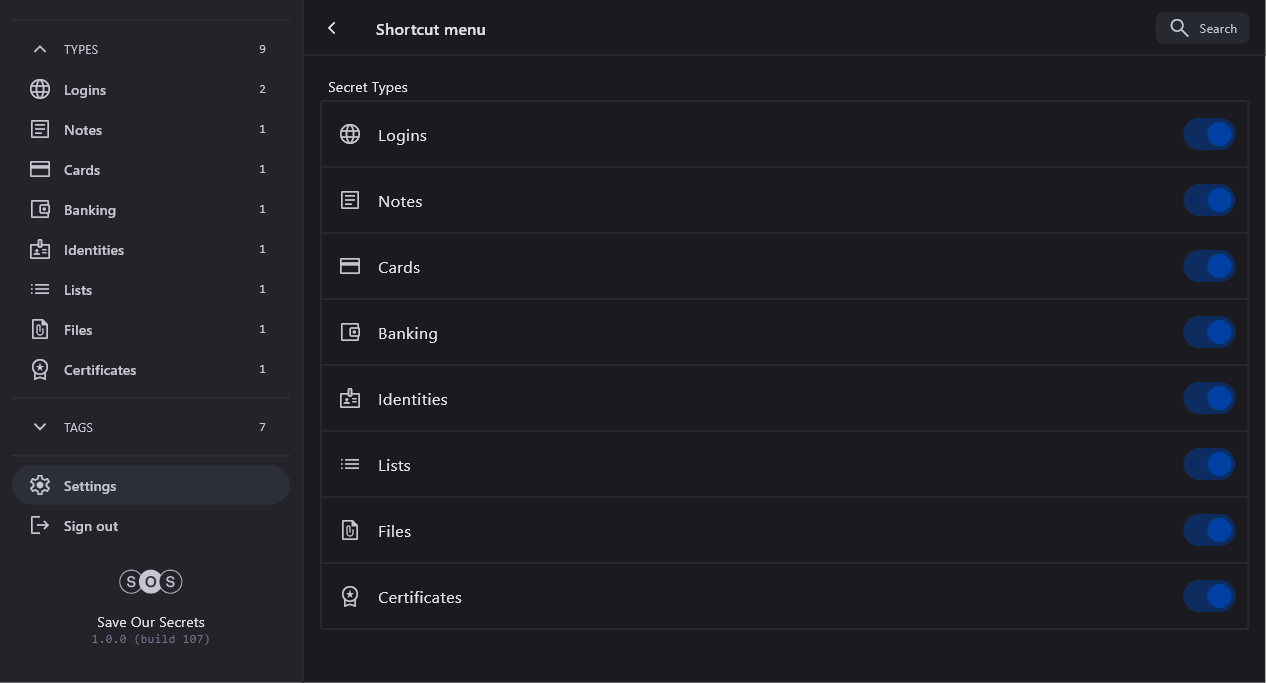Screen dimensions: 1266x683
Task: Open Cards from the sidebar list
Action: click(x=82, y=170)
